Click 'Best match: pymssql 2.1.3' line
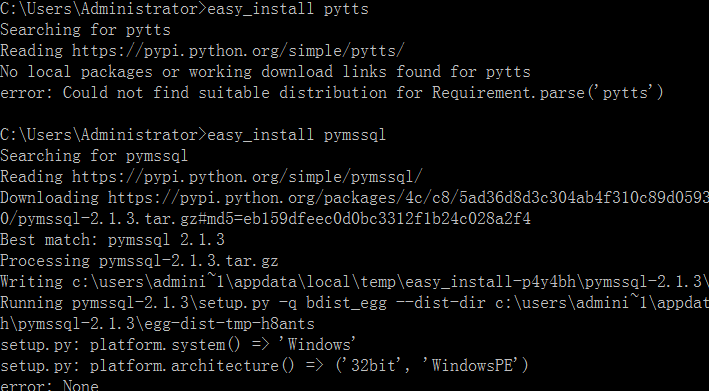Image resolution: width=709 pixels, height=391 pixels. [x=112, y=240]
